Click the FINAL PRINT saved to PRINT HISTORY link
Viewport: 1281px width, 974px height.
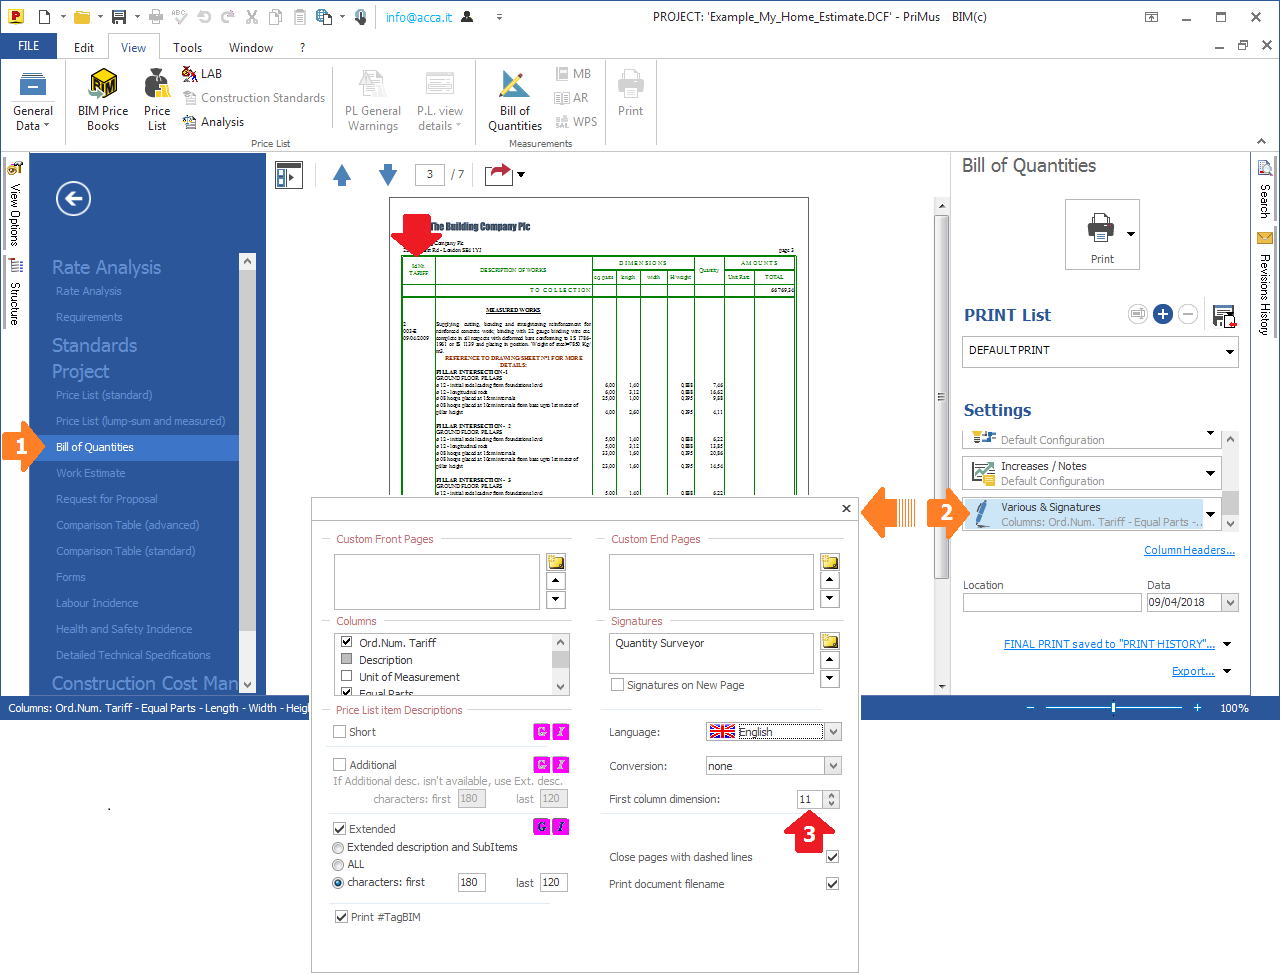[1109, 644]
